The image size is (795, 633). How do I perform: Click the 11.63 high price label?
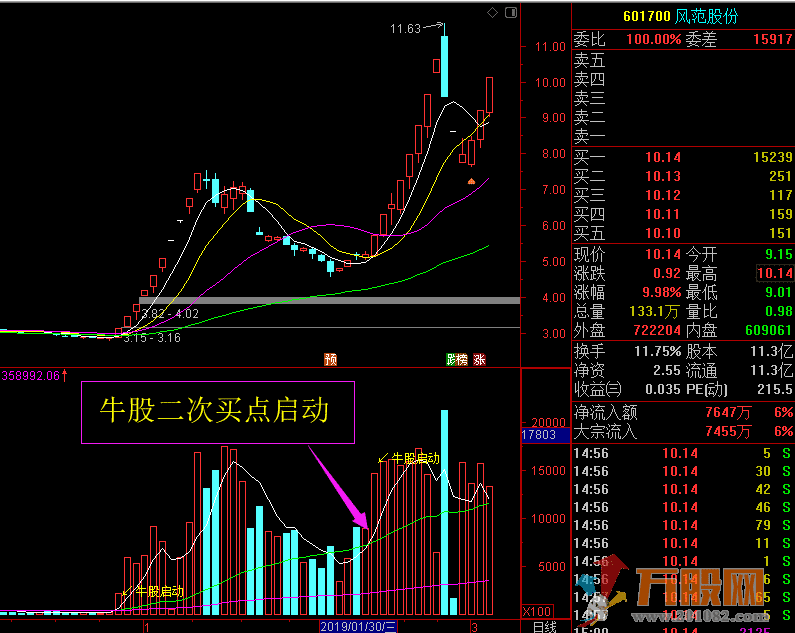406,29
